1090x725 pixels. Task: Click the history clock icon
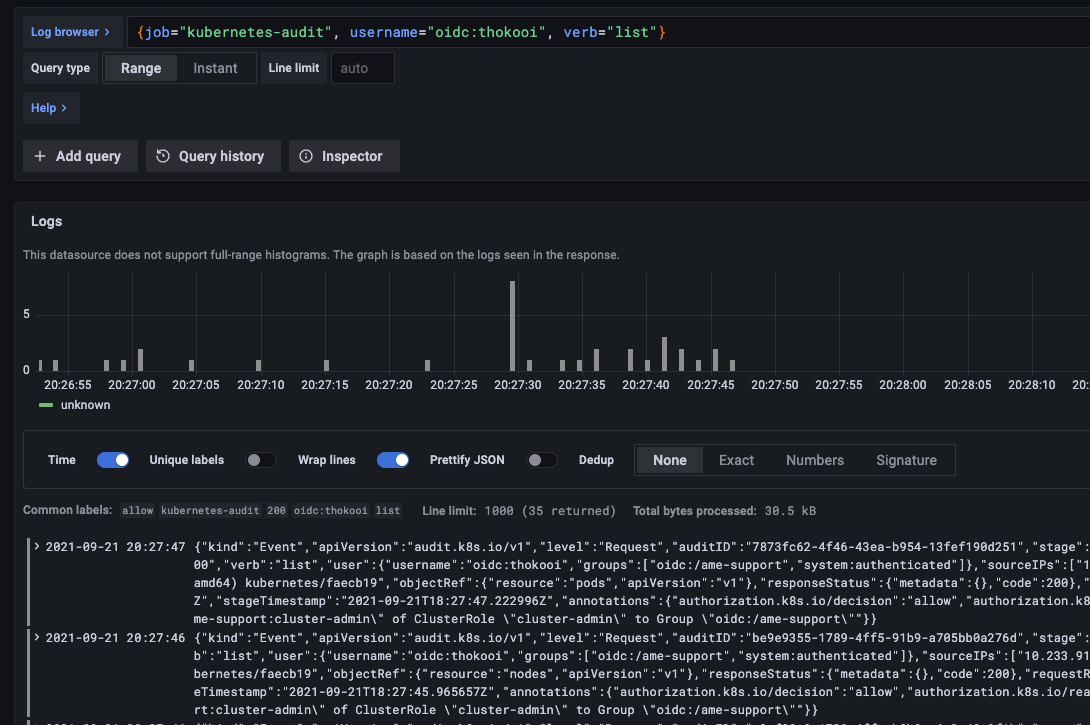(163, 156)
